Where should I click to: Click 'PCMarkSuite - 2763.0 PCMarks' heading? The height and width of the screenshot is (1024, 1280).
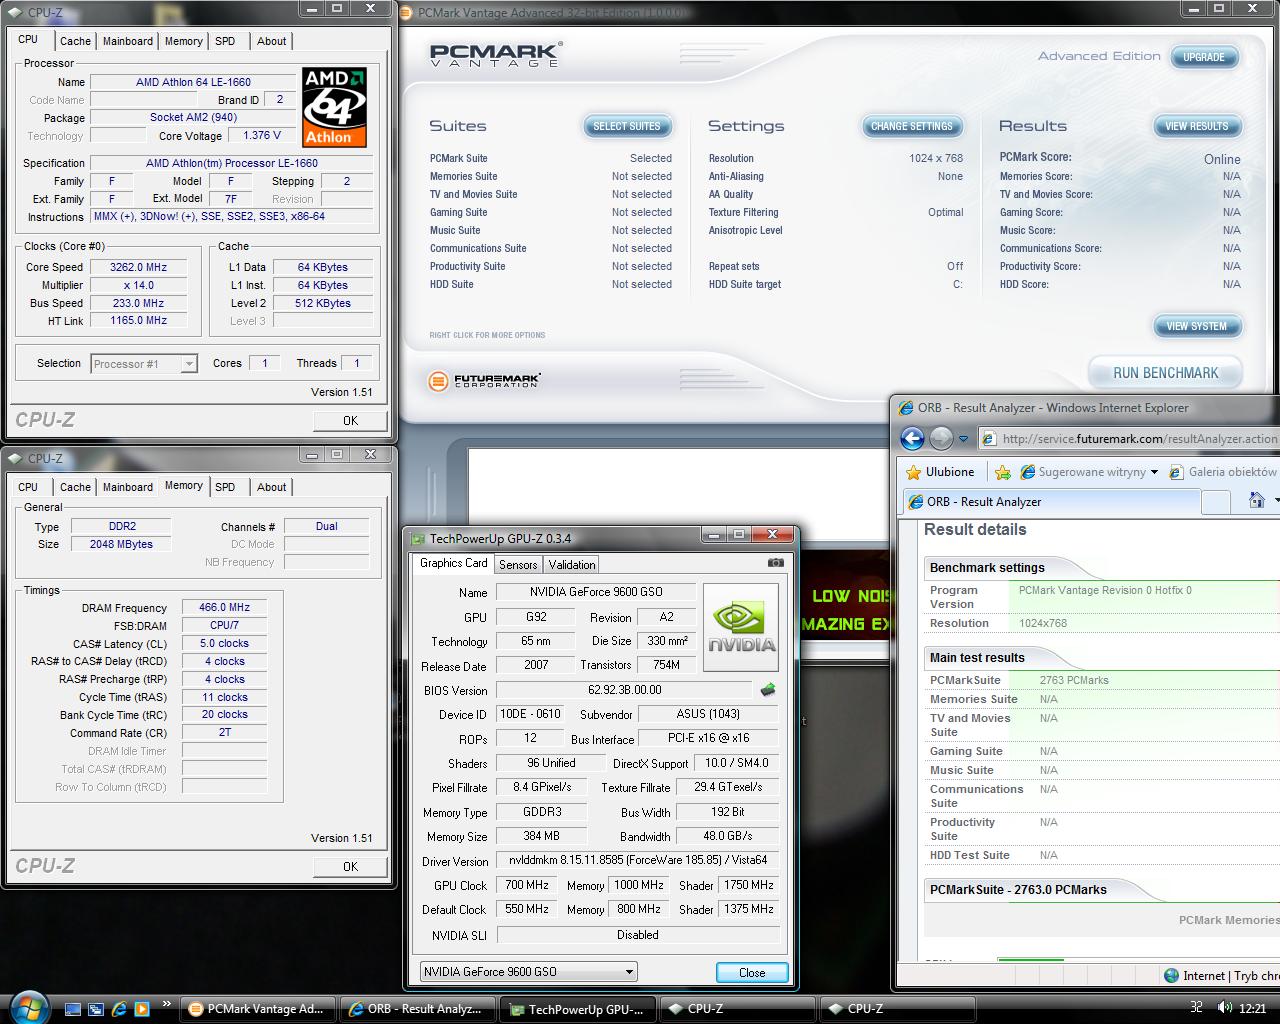click(x=1018, y=889)
